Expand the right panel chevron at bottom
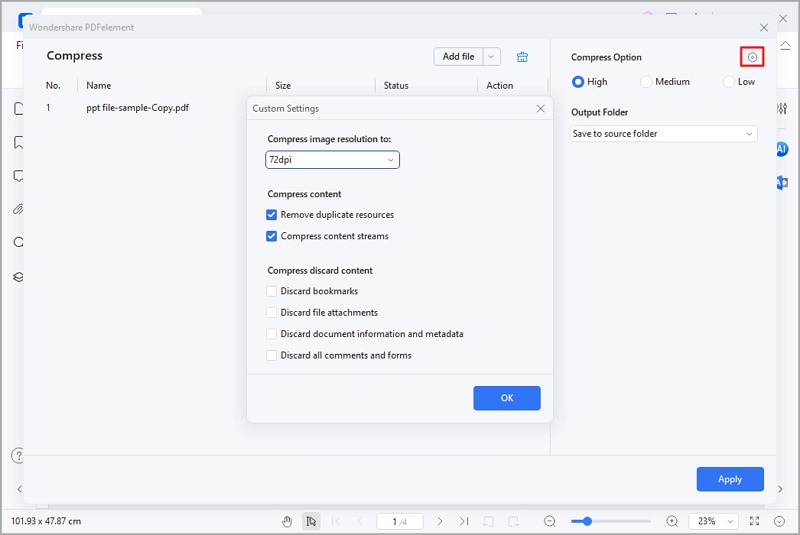This screenshot has width=800, height=535. tap(780, 489)
